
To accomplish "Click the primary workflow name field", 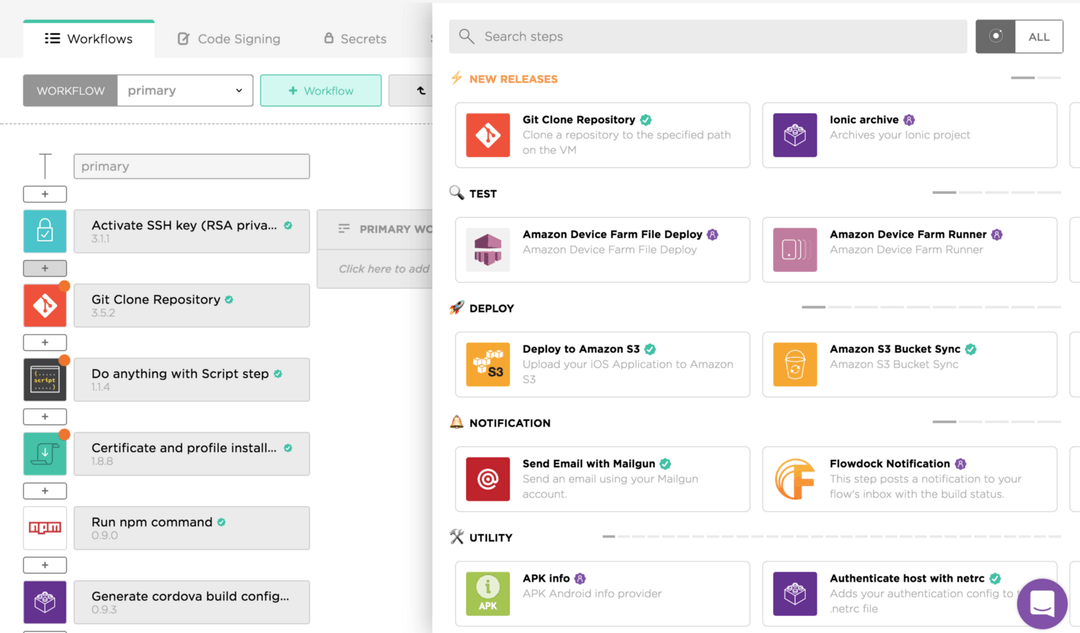I will [191, 166].
